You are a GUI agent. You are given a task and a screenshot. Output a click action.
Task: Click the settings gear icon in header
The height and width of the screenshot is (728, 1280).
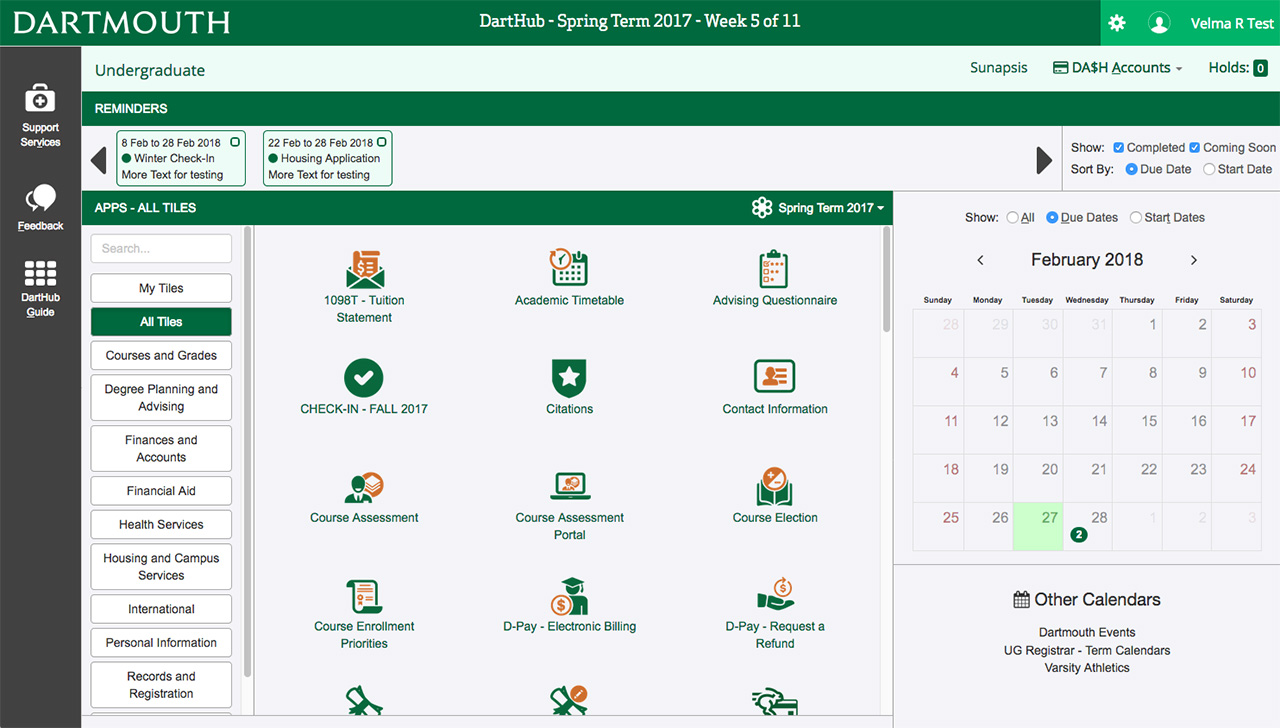click(1117, 23)
